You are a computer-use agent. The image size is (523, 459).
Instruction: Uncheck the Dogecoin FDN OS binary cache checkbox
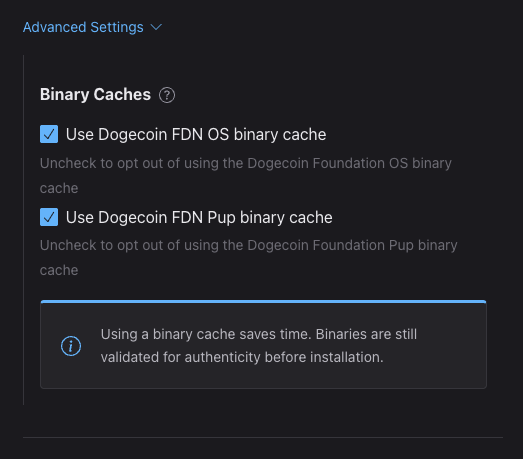click(49, 134)
